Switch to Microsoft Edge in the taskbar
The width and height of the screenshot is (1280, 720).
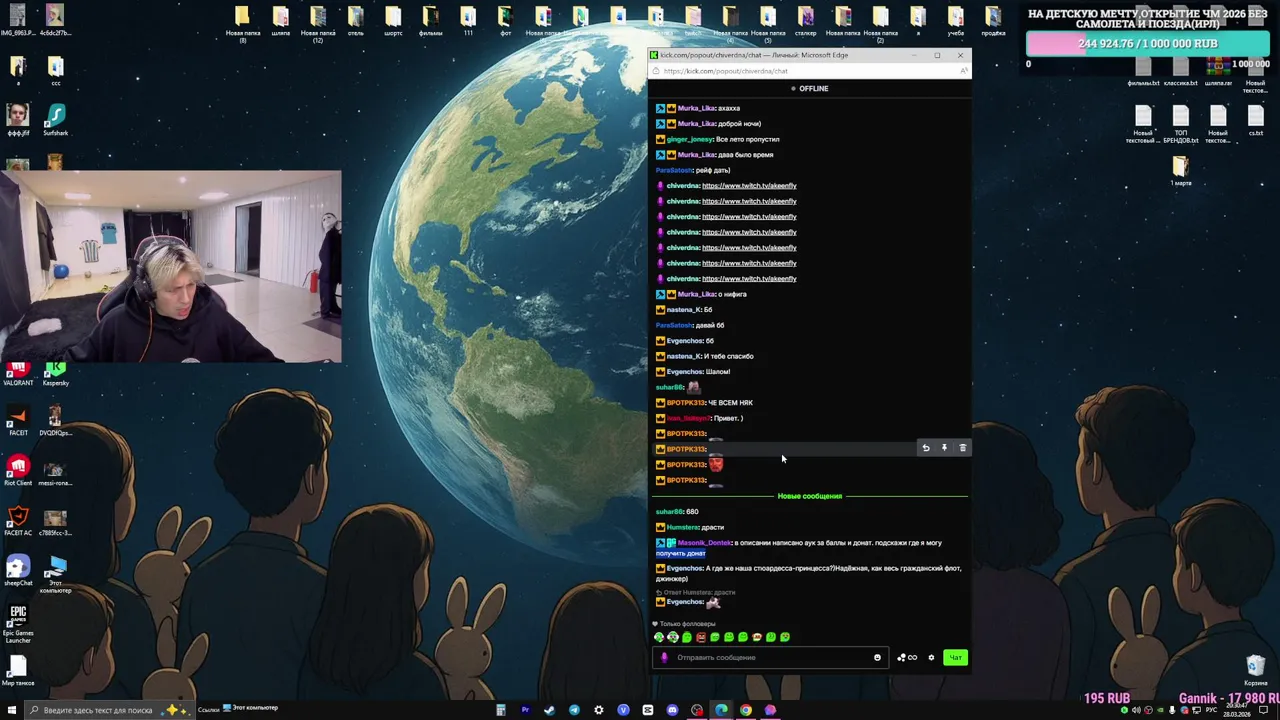coord(721,710)
